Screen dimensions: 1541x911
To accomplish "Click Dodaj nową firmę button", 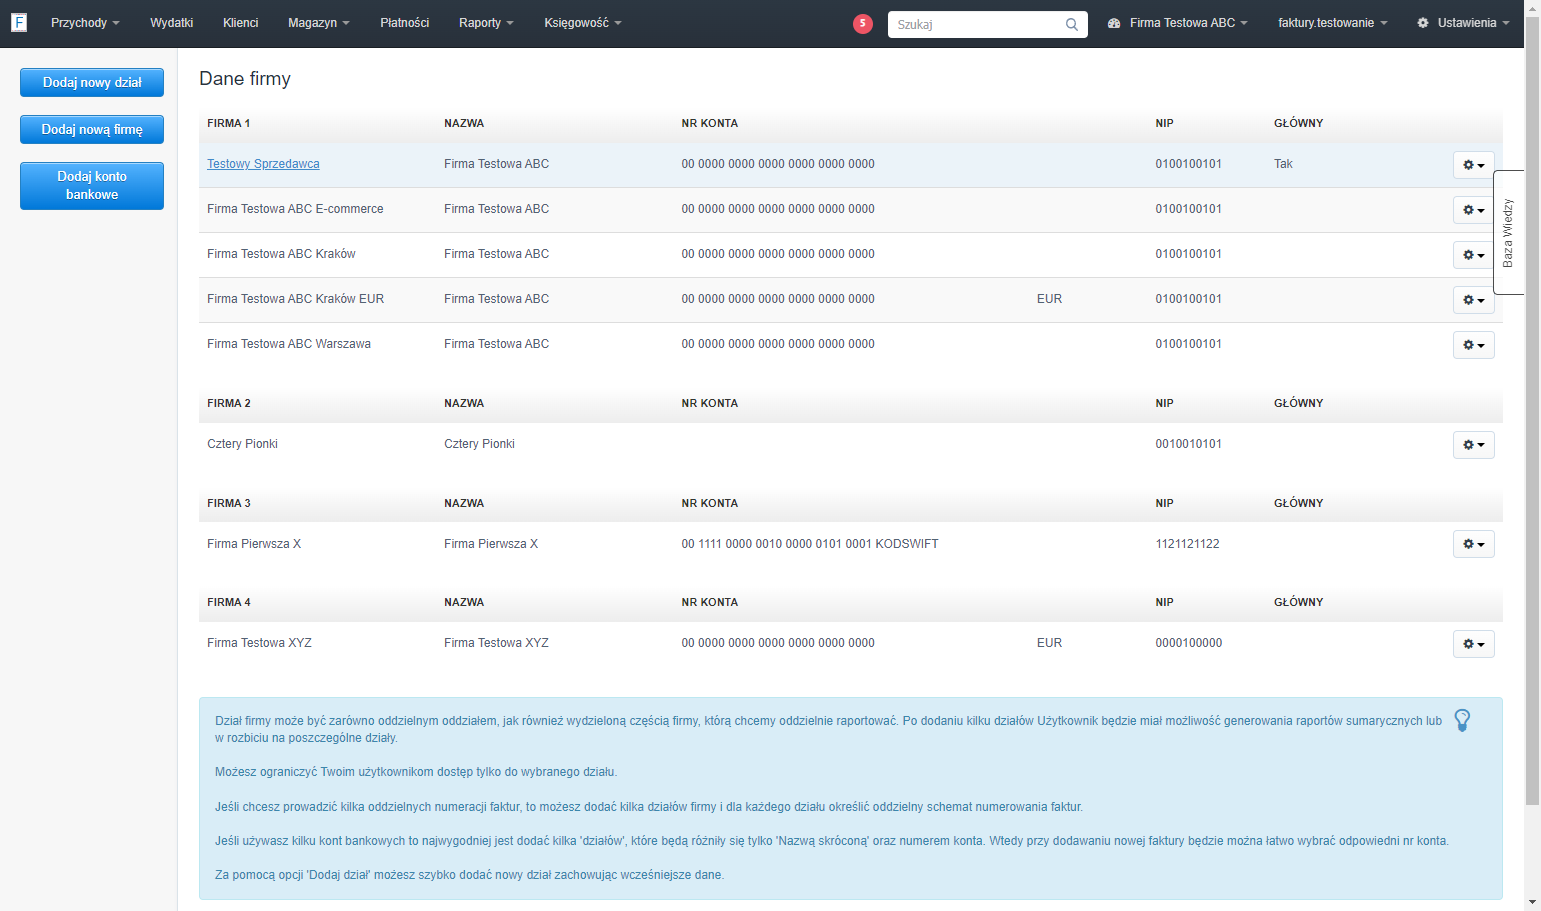I will [x=92, y=129].
